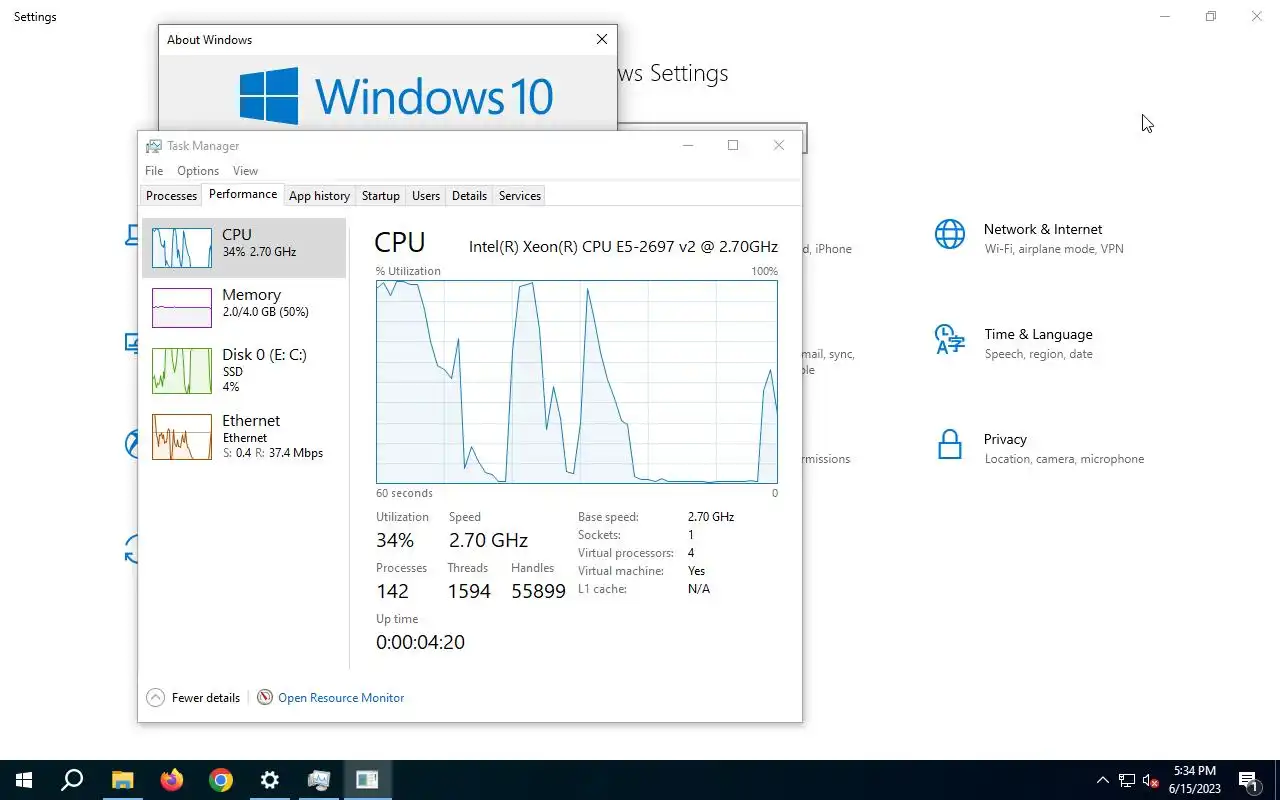Screen dimensions: 1280x800
Task: Open the View menu in Task Manager
Action: (x=245, y=171)
